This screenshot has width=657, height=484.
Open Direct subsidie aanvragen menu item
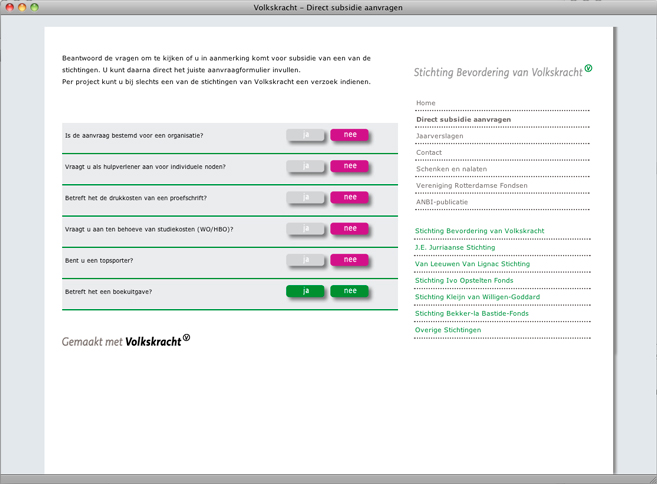tap(463, 119)
